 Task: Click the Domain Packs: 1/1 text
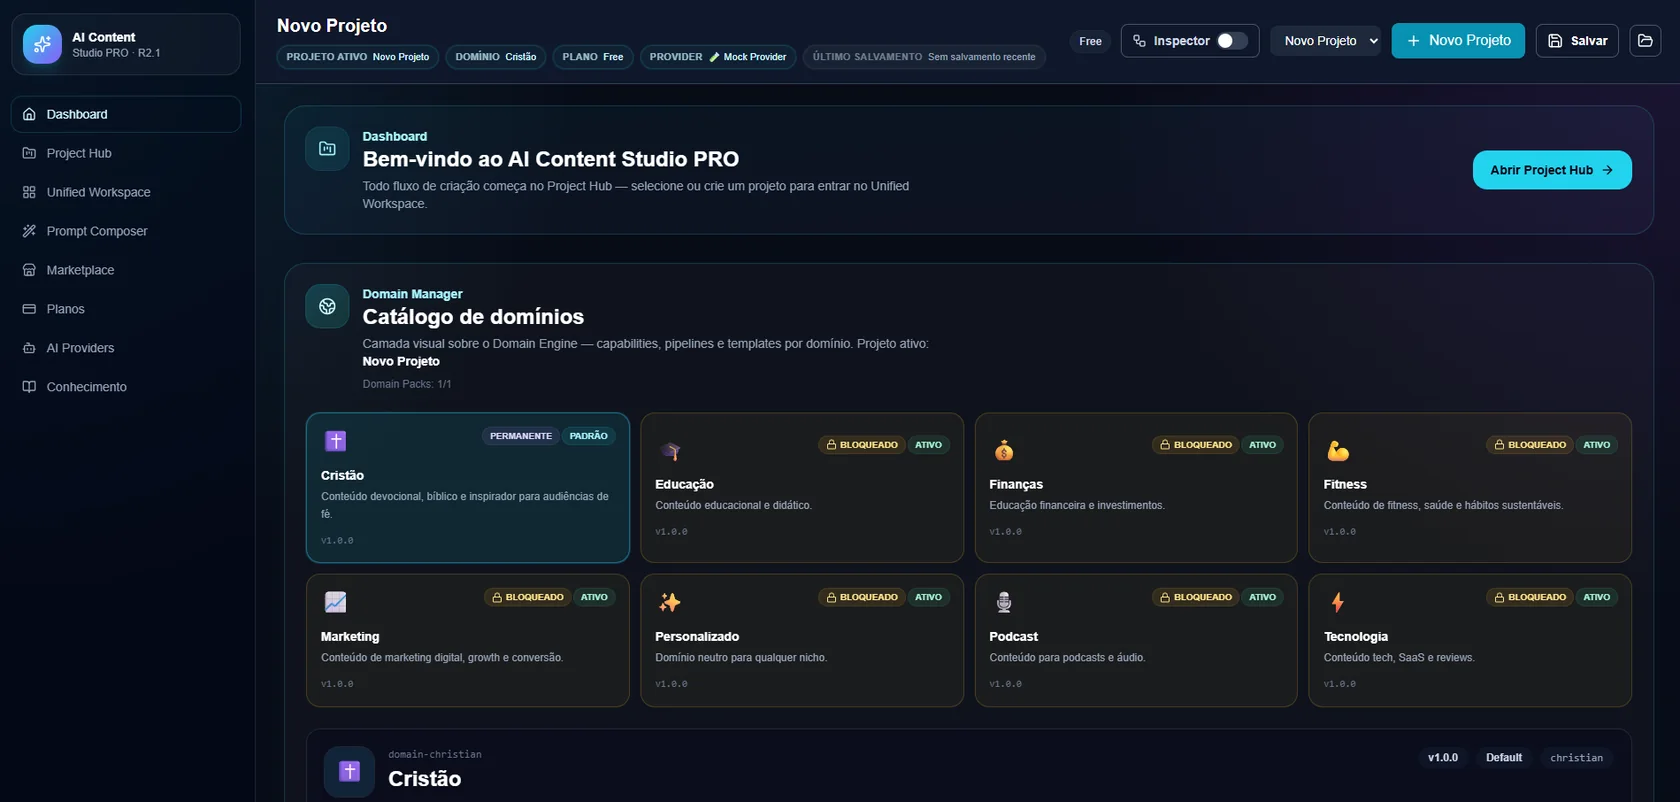tap(407, 384)
